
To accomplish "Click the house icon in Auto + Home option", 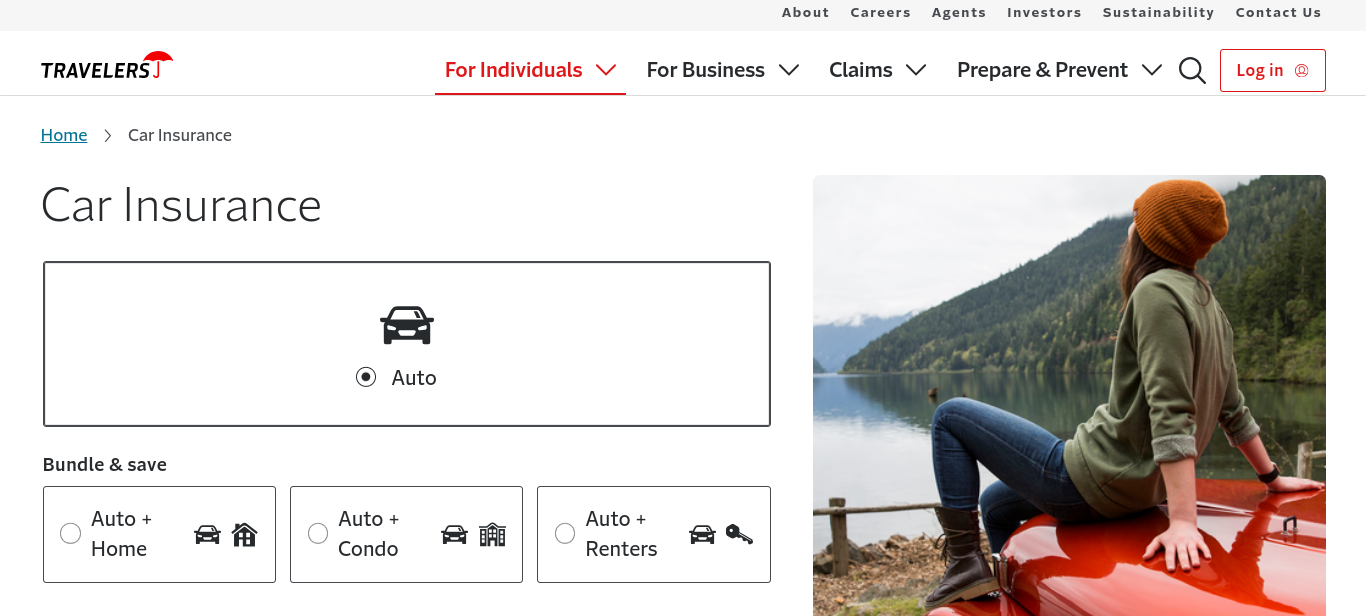I will click(244, 535).
